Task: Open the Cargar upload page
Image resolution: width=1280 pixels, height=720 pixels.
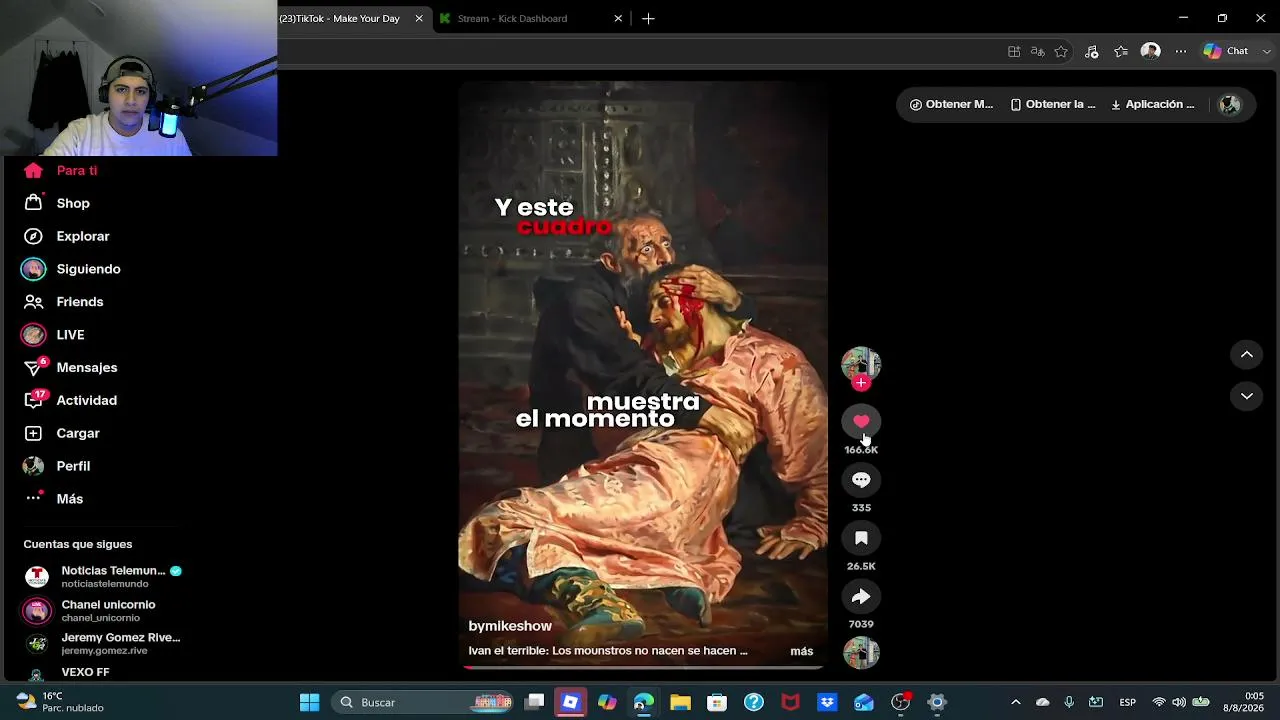Action: point(62,433)
